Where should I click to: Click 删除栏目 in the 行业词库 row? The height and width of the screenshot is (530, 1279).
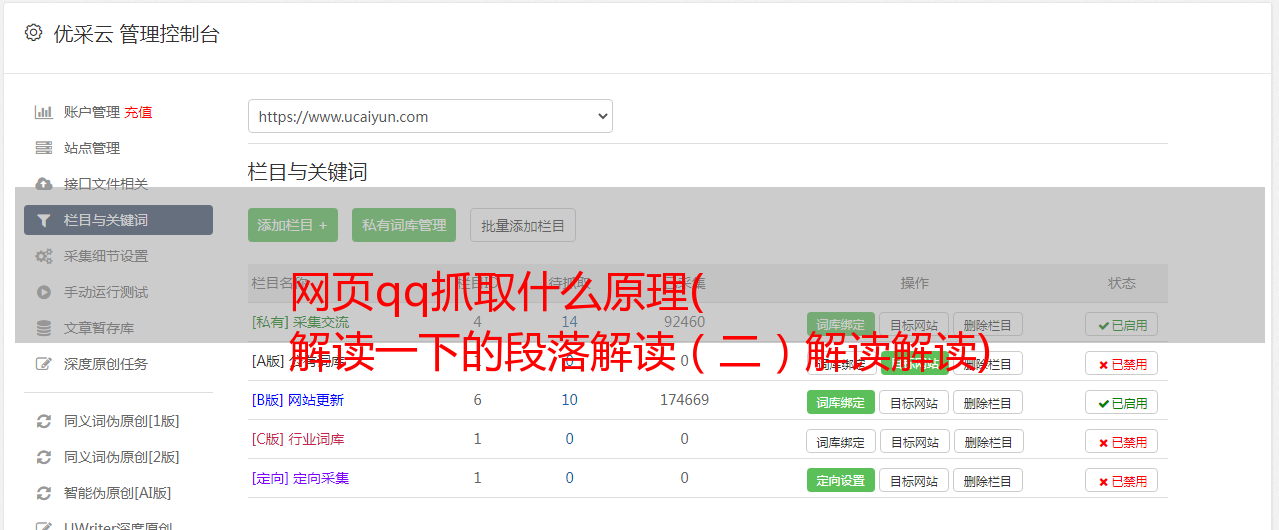click(988, 441)
